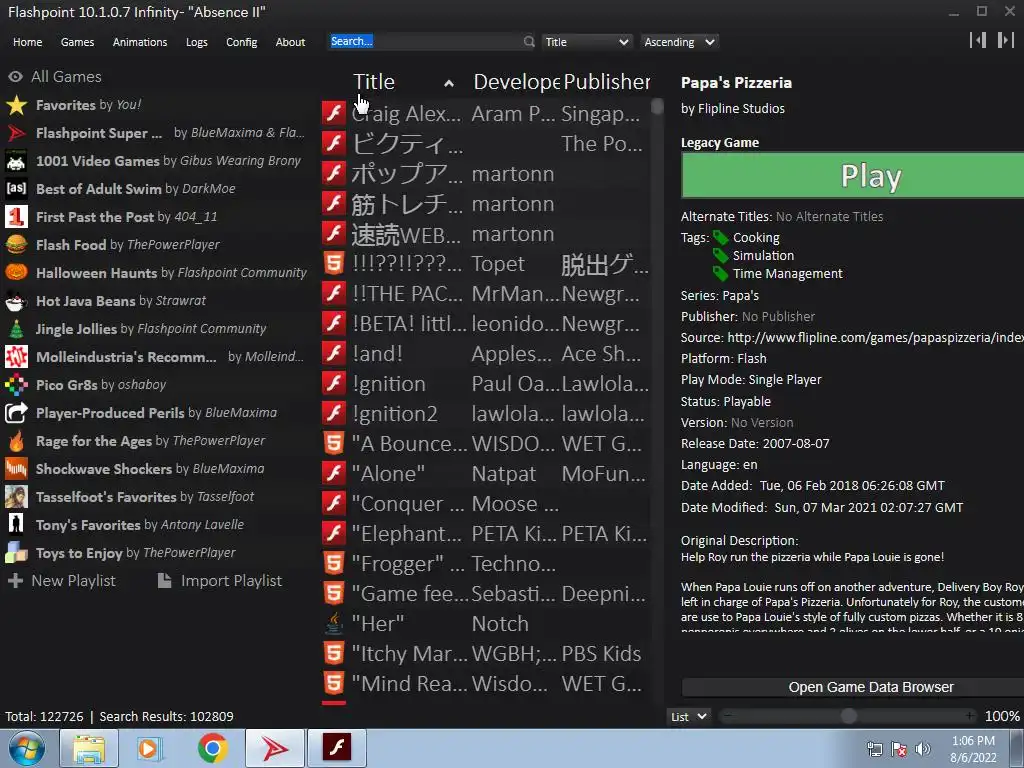1024x768 pixels.
Task: Open the List layout dropdown
Action: (688, 716)
